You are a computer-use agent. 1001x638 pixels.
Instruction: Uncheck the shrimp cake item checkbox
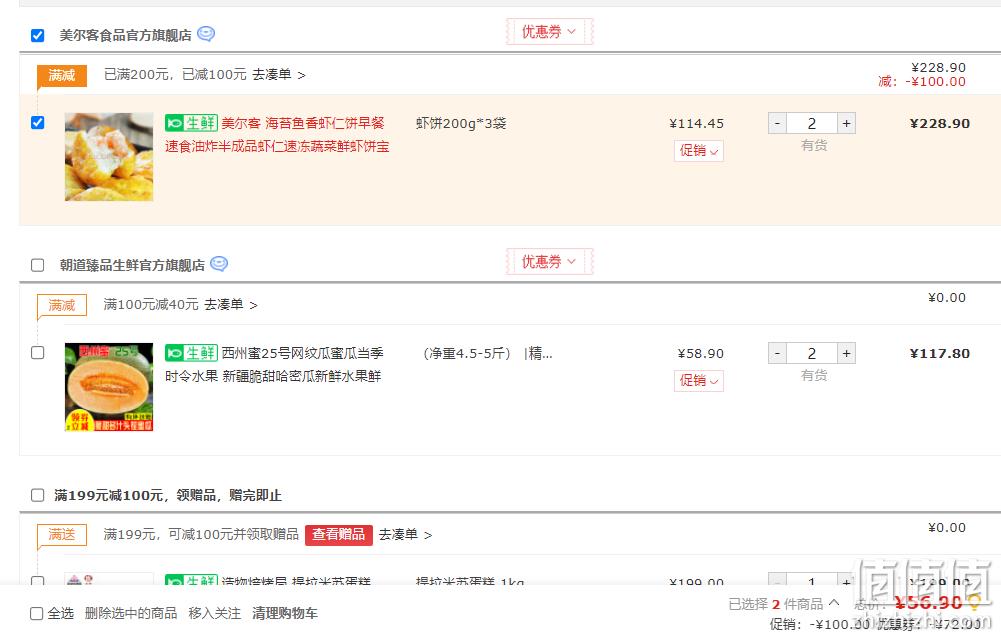(x=38, y=123)
